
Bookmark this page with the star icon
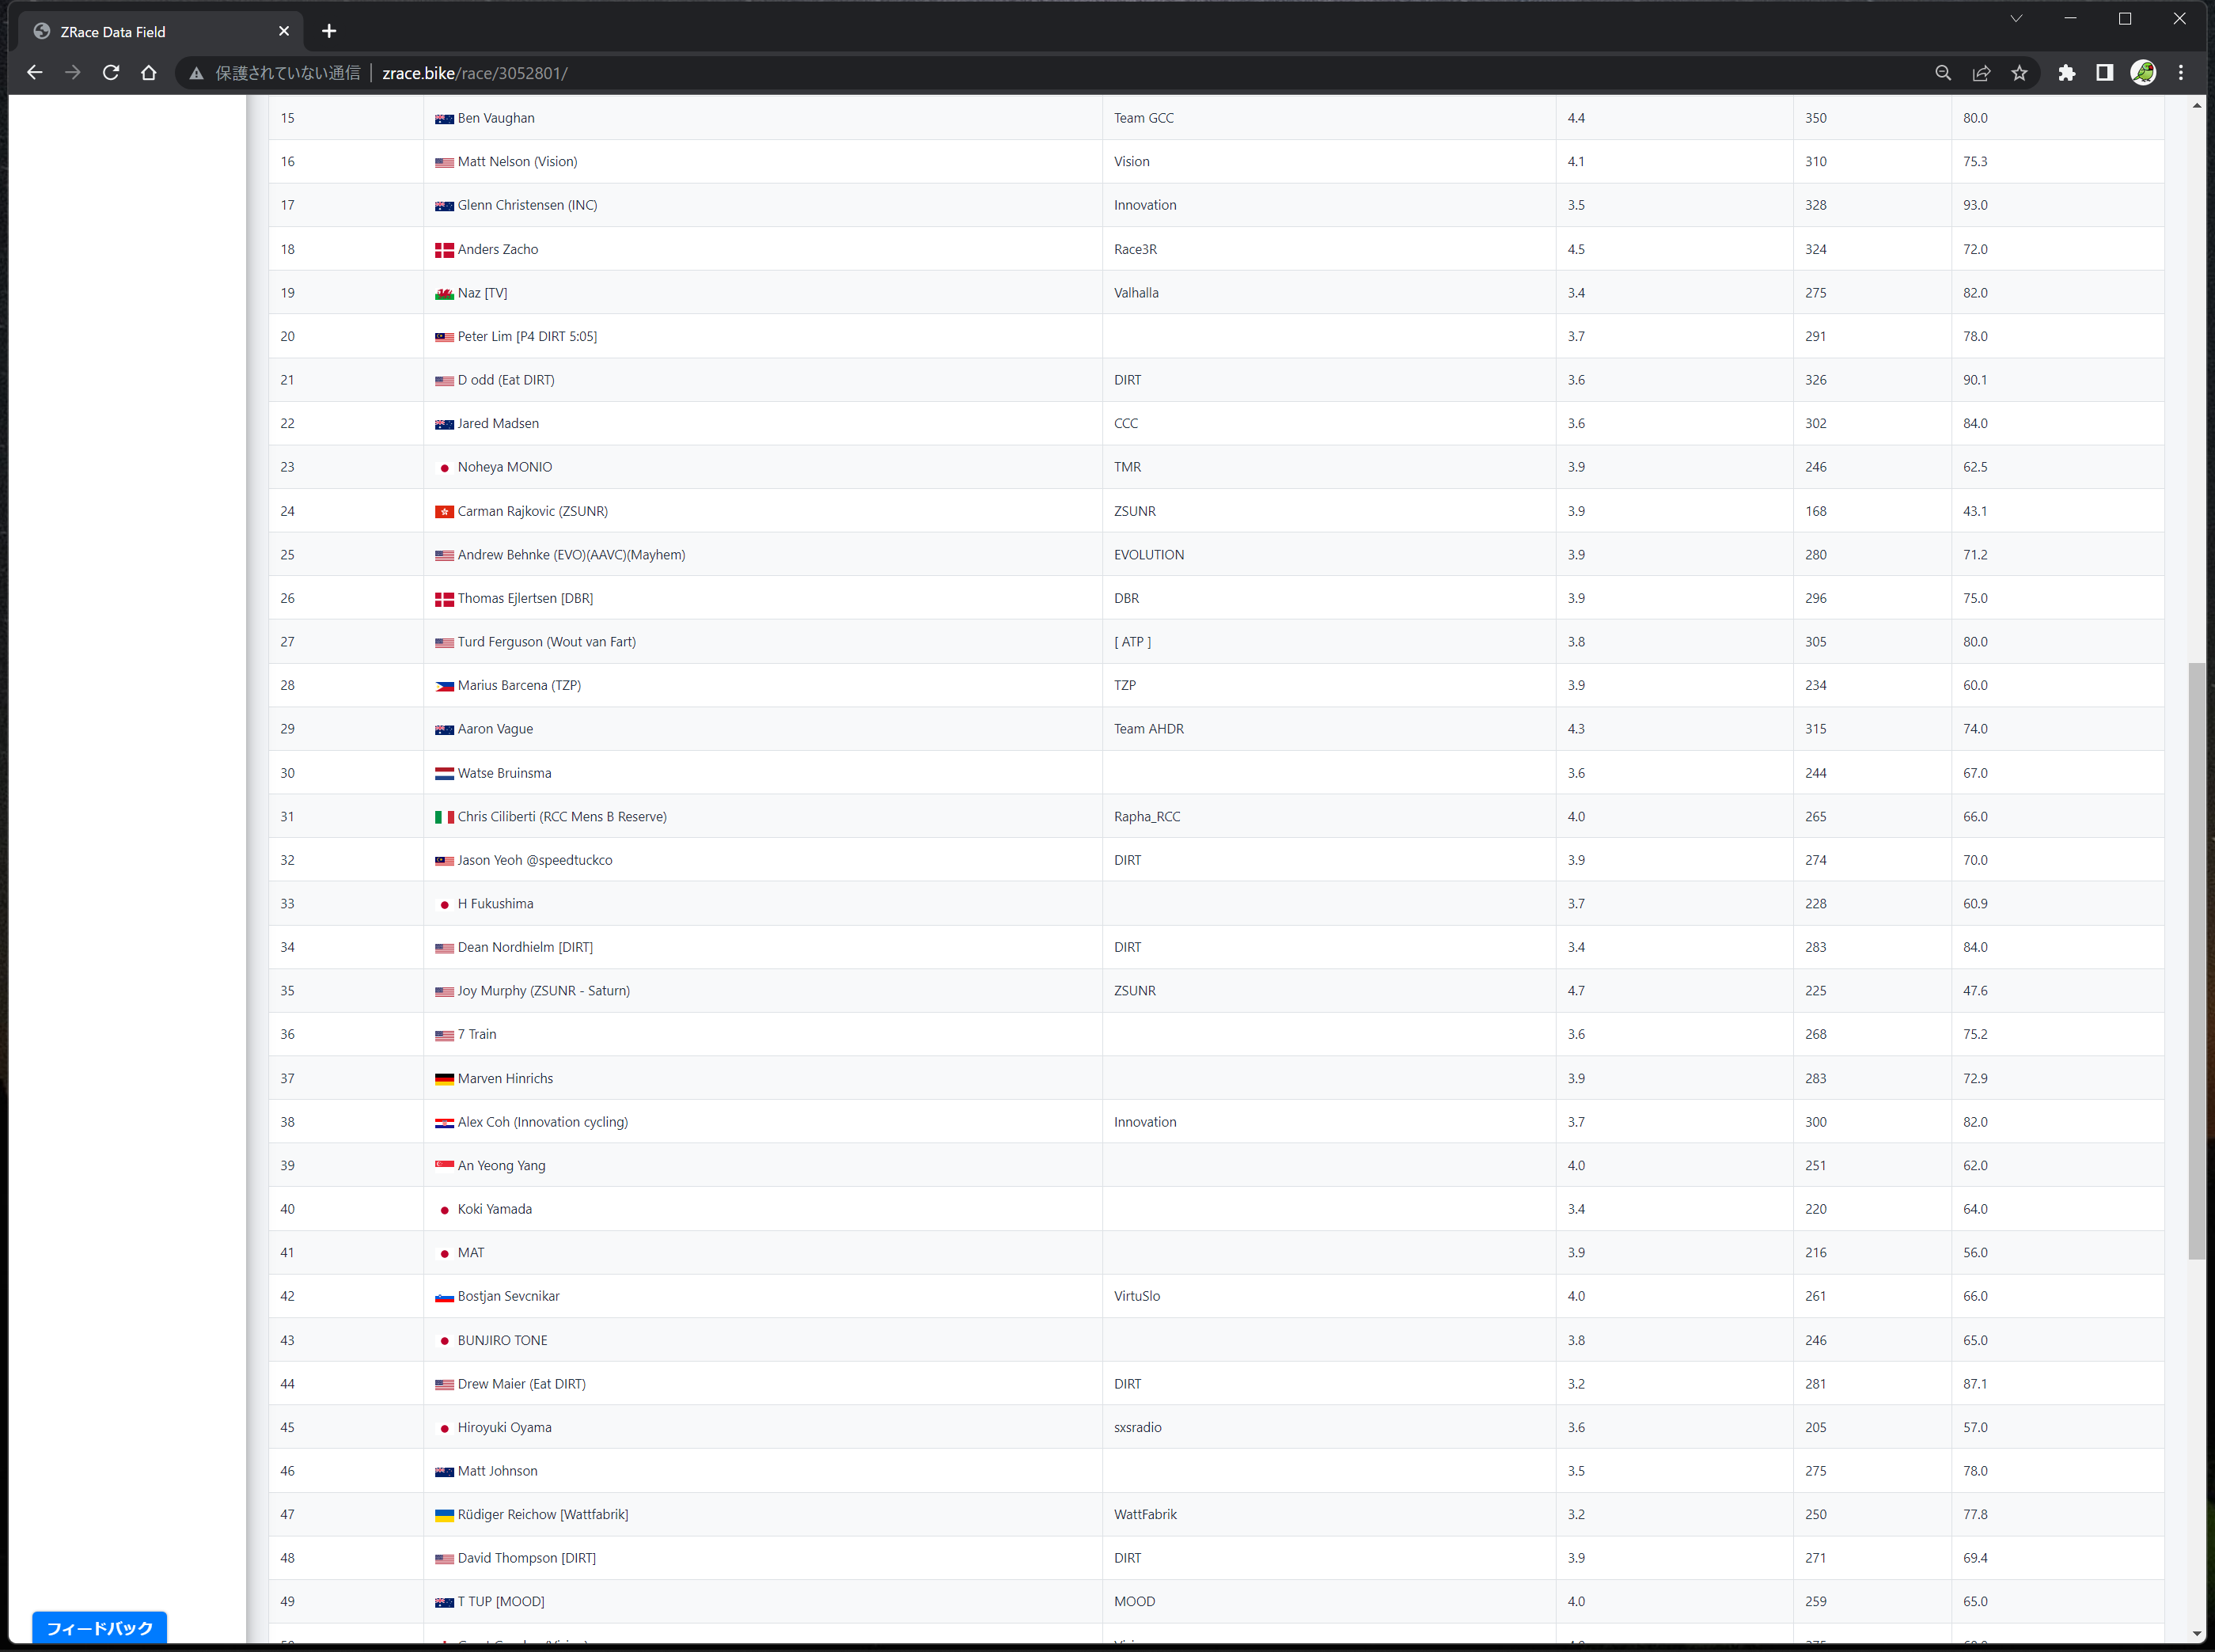pyautogui.click(x=2019, y=73)
